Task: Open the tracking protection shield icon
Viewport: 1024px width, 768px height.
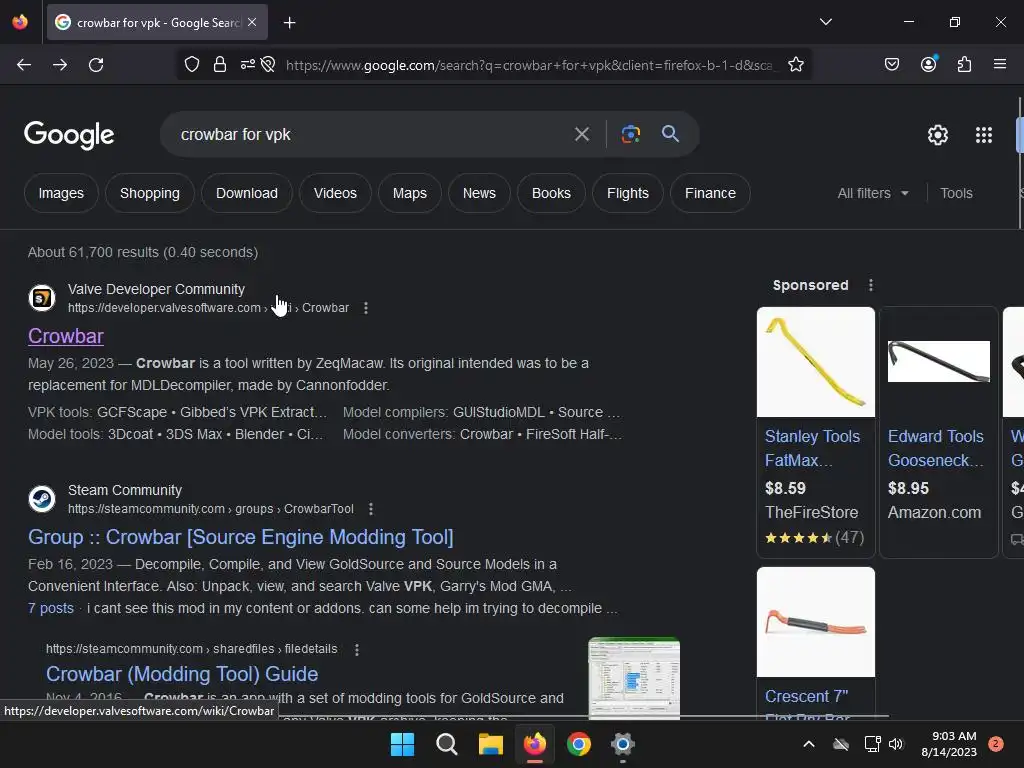Action: [x=191, y=65]
